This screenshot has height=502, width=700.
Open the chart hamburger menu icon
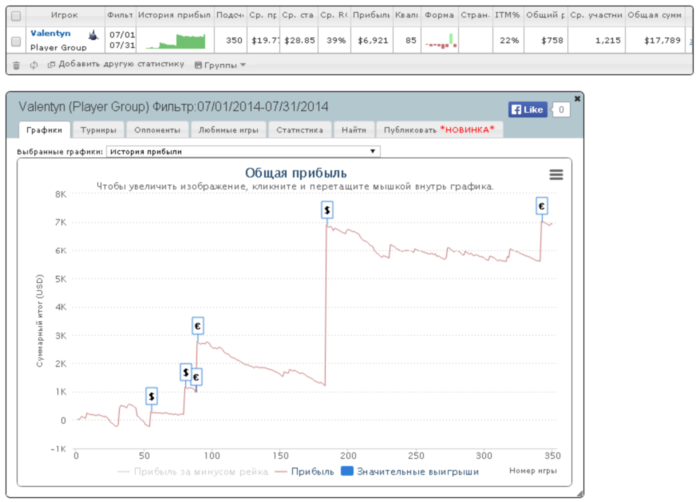[556, 175]
